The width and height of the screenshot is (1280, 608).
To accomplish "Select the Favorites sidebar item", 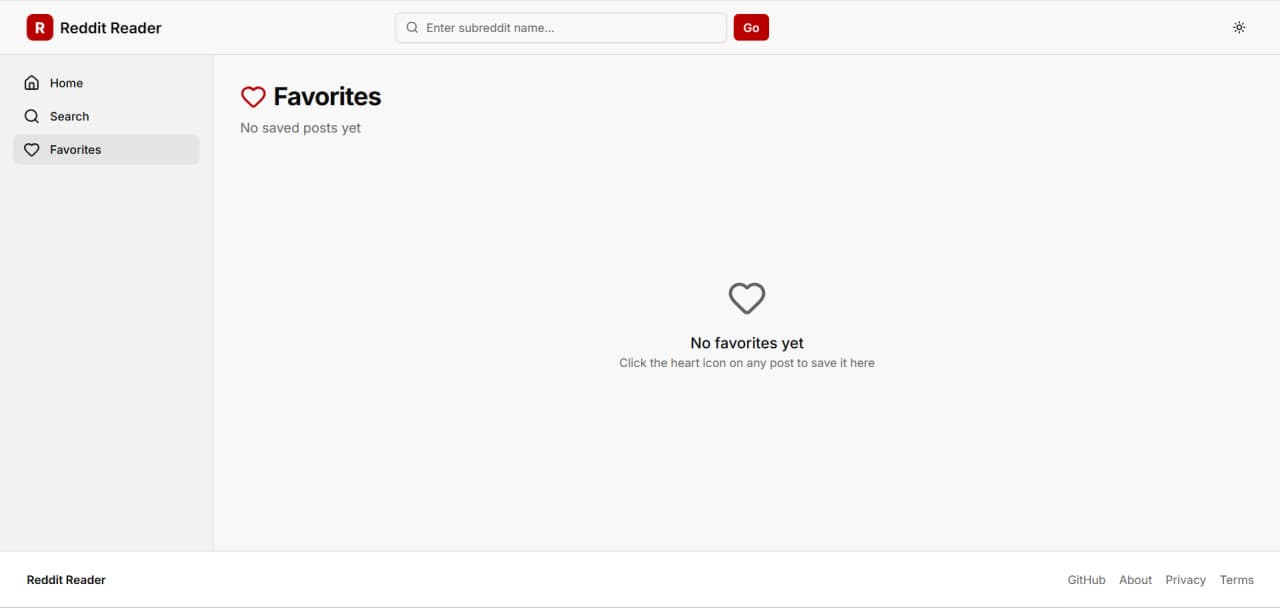I will tap(106, 150).
